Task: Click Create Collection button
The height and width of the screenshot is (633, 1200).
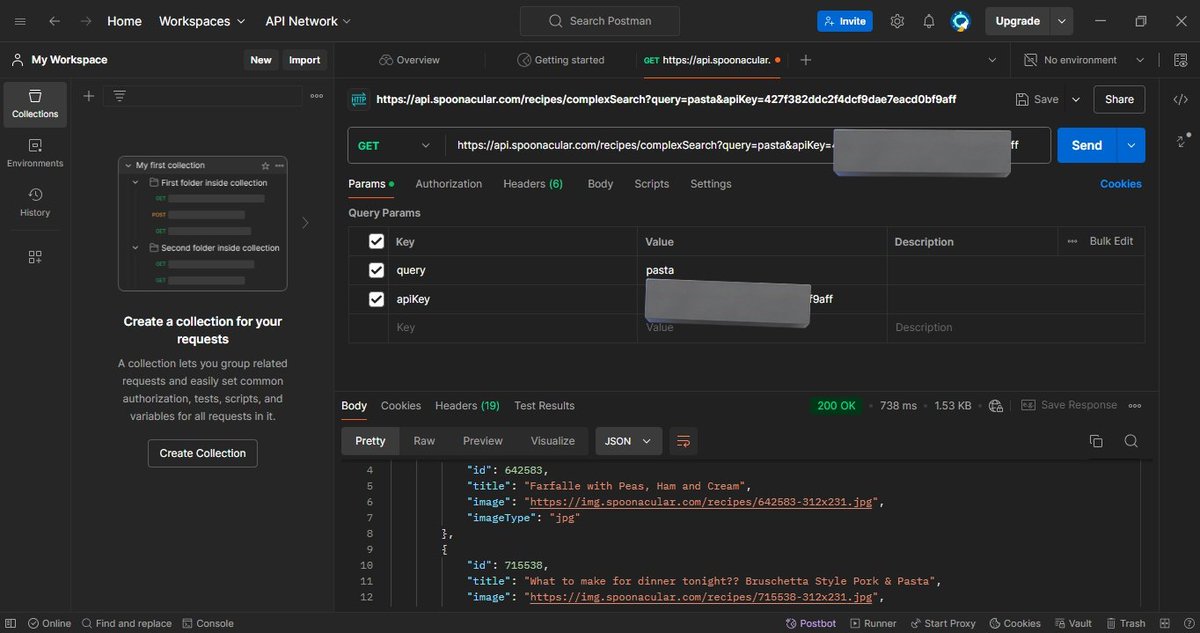Action: coord(203,453)
